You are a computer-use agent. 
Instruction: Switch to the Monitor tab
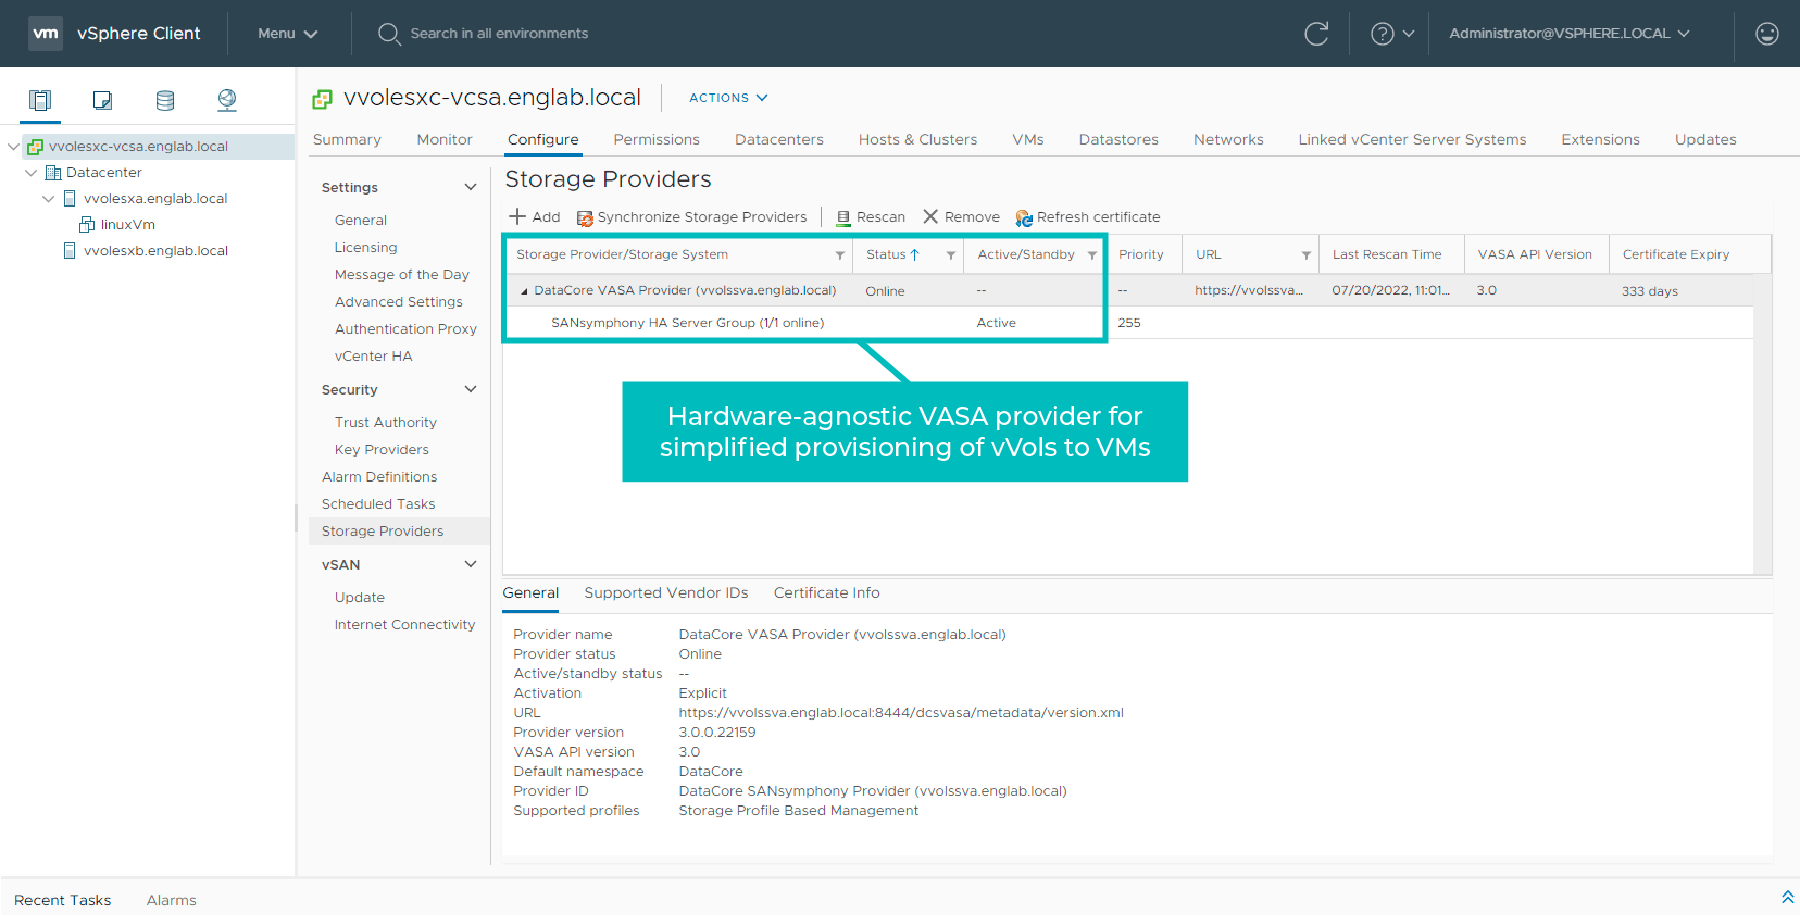point(444,140)
